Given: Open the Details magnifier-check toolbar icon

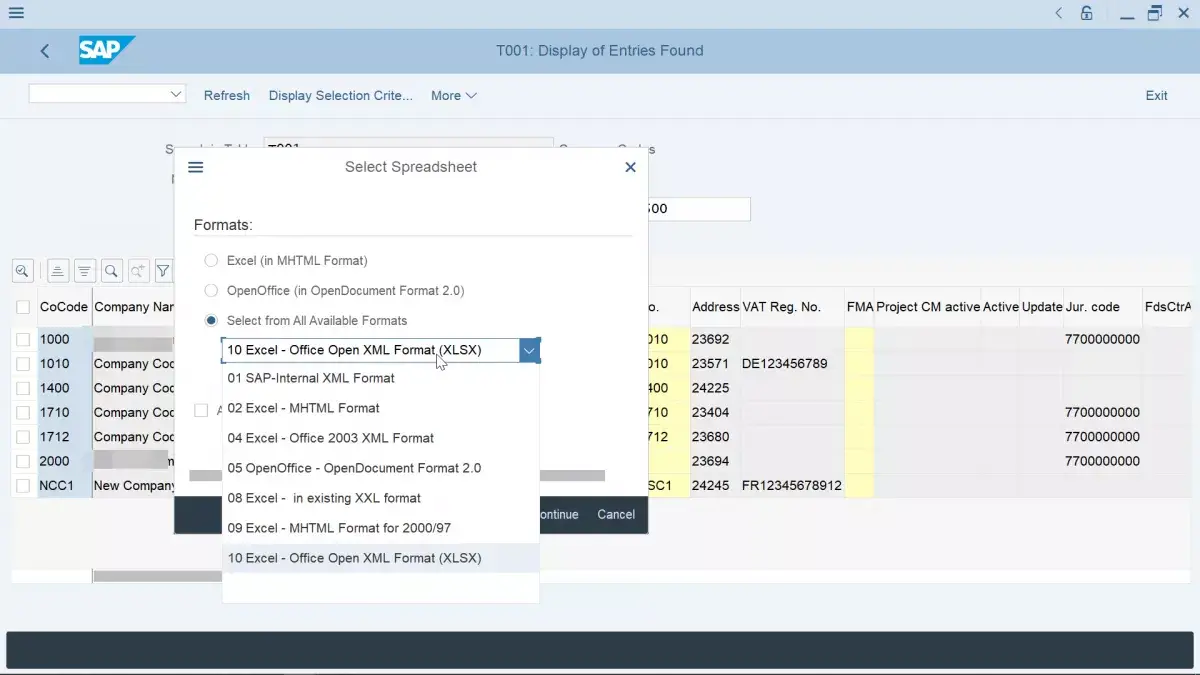Looking at the screenshot, I should pos(22,270).
